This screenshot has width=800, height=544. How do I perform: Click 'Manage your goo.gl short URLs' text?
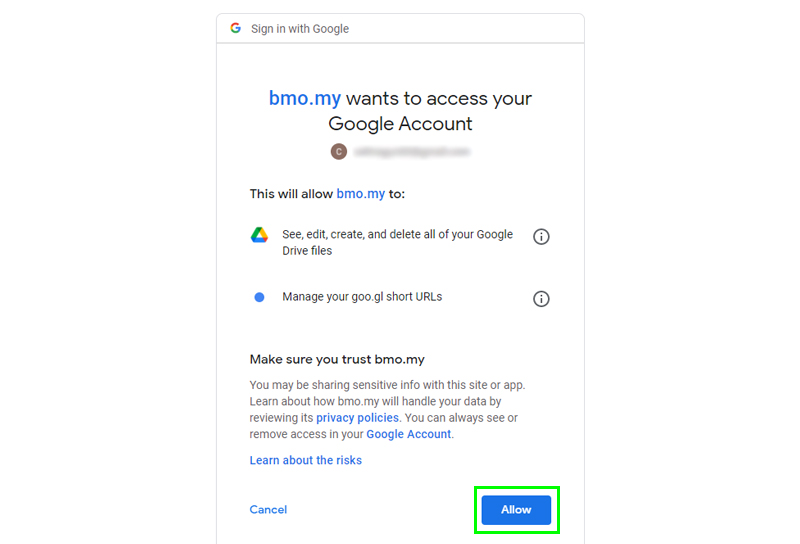(362, 297)
